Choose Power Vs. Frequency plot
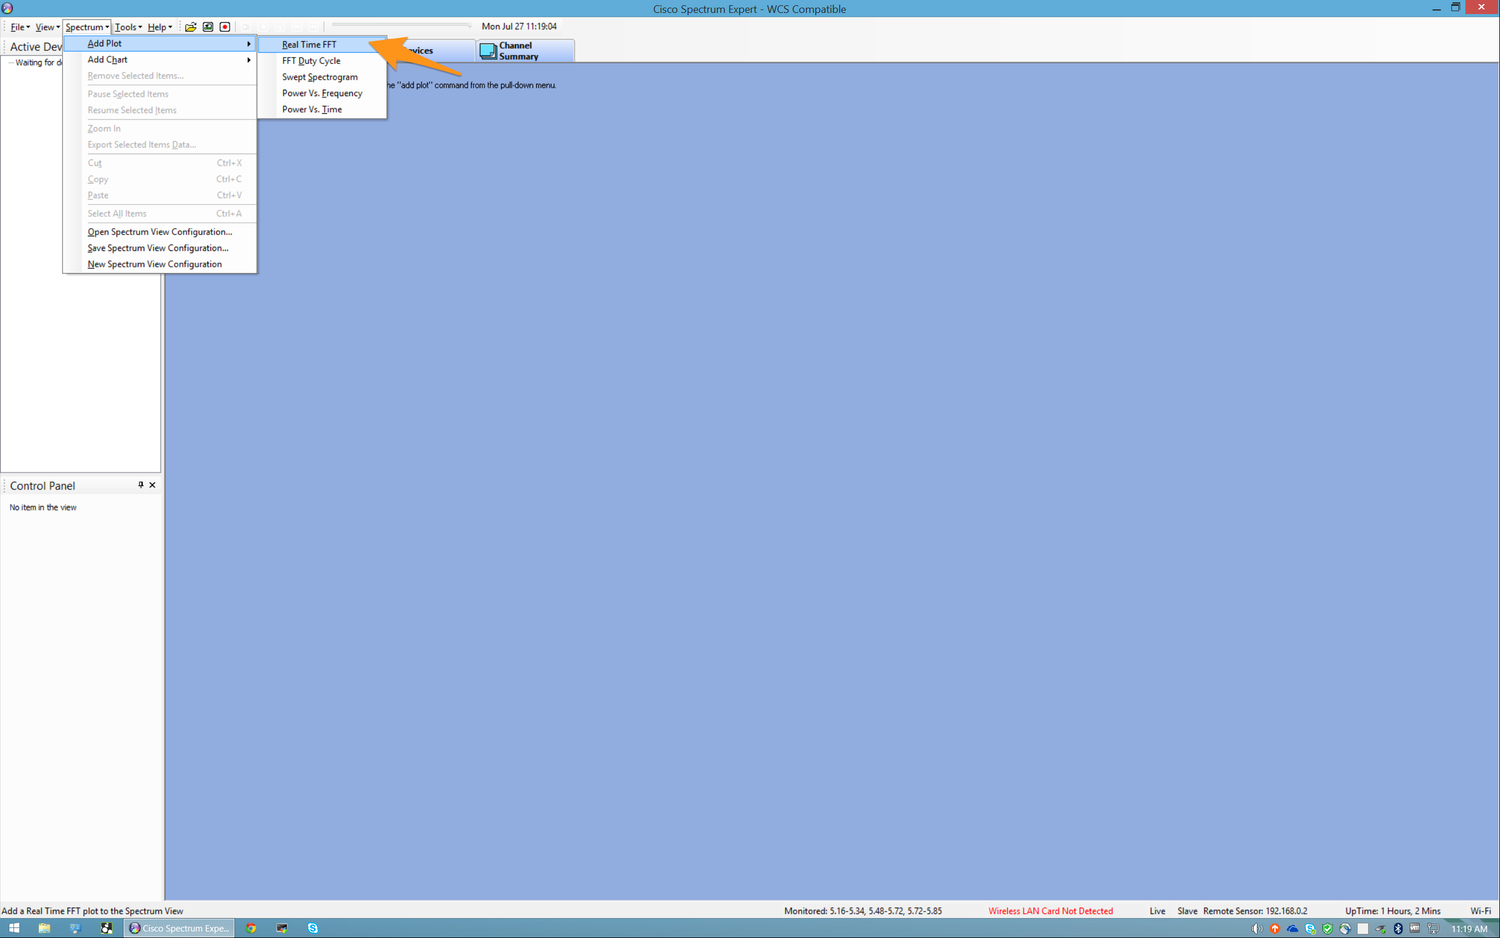This screenshot has height=938, width=1500. pos(322,93)
